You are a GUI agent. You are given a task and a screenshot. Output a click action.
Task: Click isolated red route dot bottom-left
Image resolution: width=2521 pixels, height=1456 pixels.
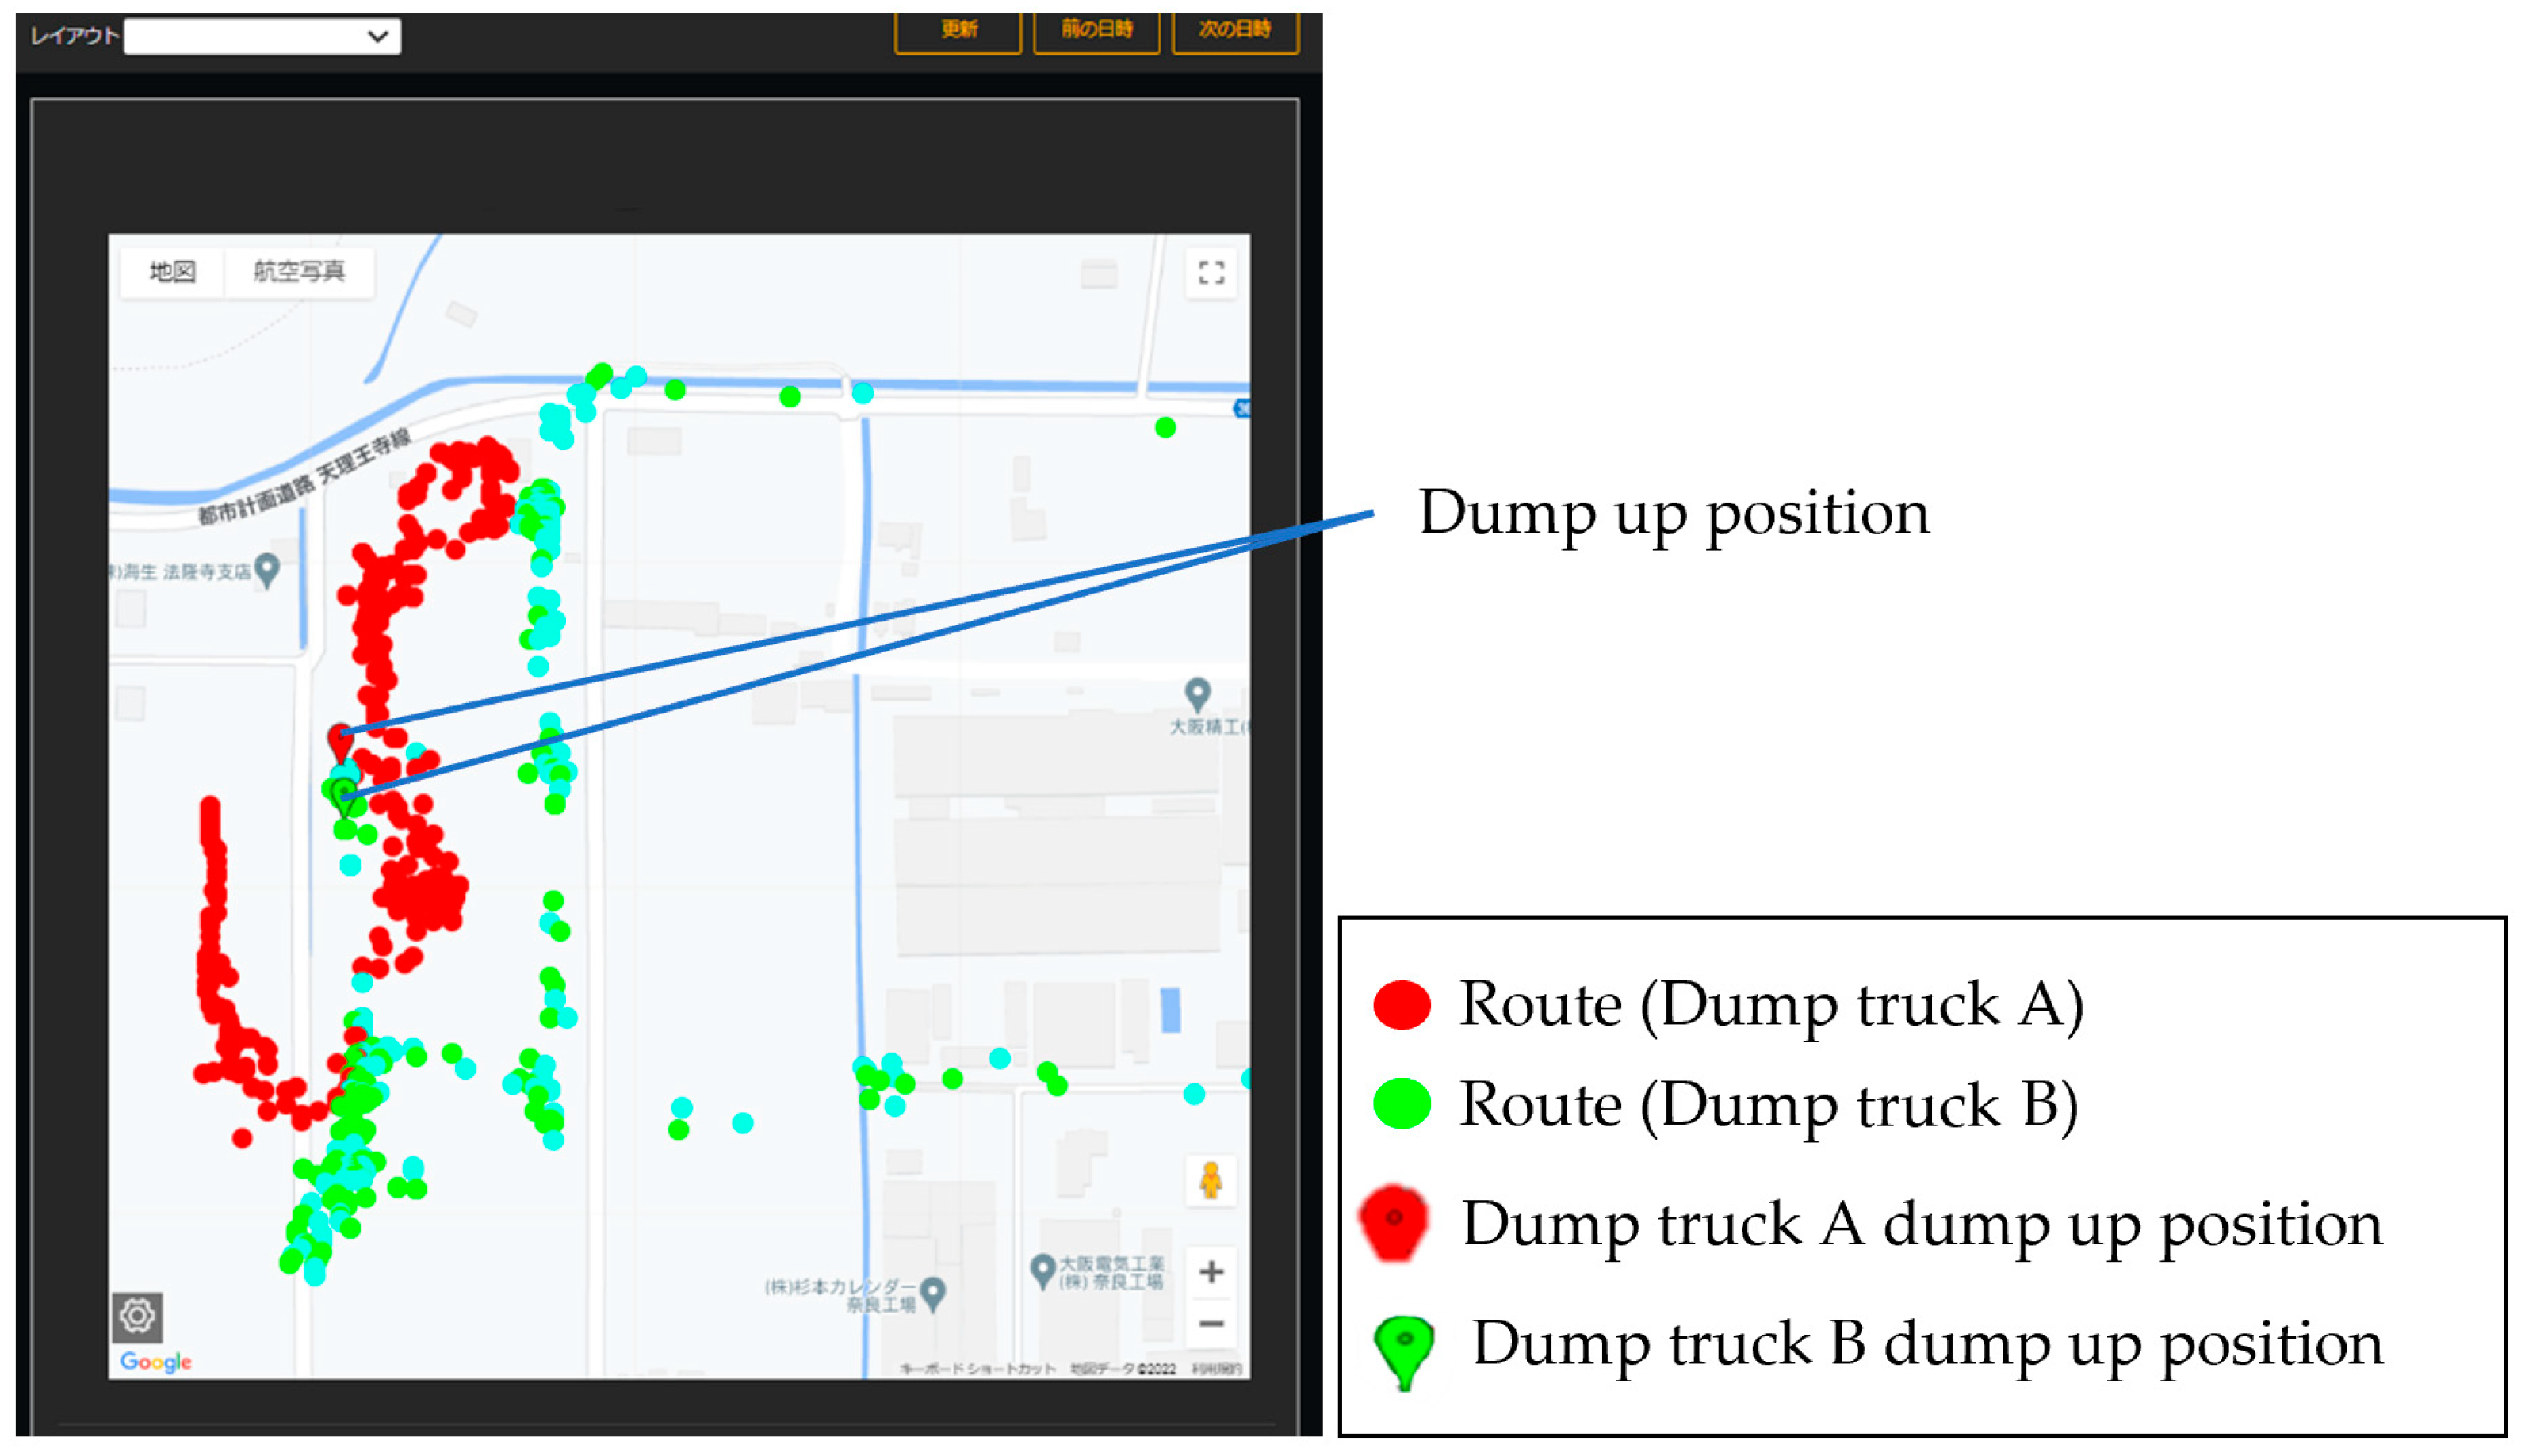242,1137
